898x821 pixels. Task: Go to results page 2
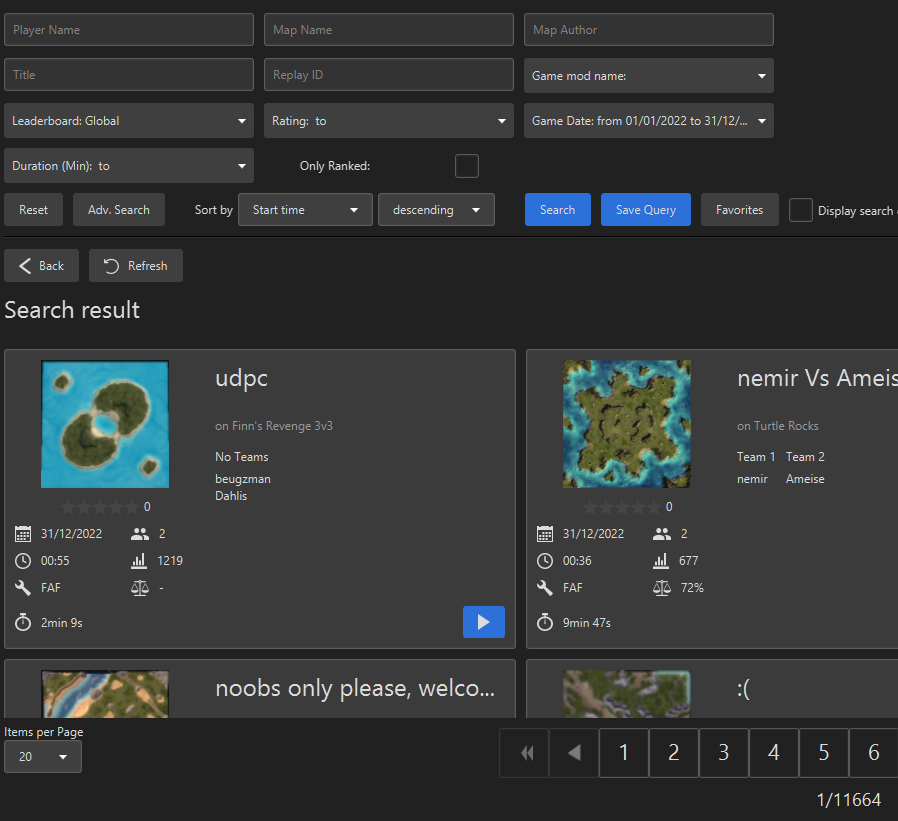(x=674, y=752)
